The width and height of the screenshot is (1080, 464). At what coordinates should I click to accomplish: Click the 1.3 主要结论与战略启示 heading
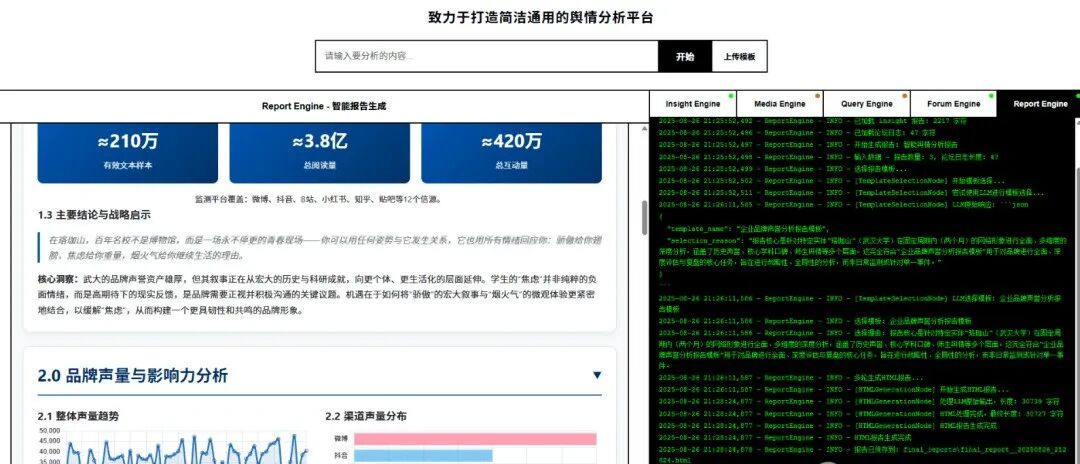[94, 215]
